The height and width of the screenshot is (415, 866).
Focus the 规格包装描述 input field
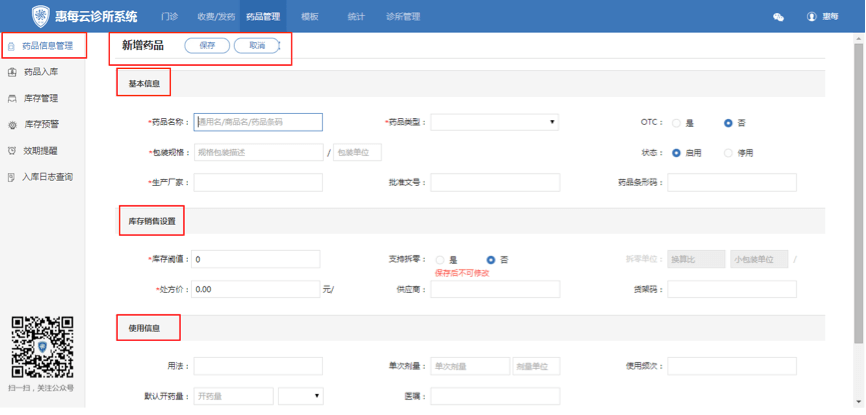click(x=258, y=153)
